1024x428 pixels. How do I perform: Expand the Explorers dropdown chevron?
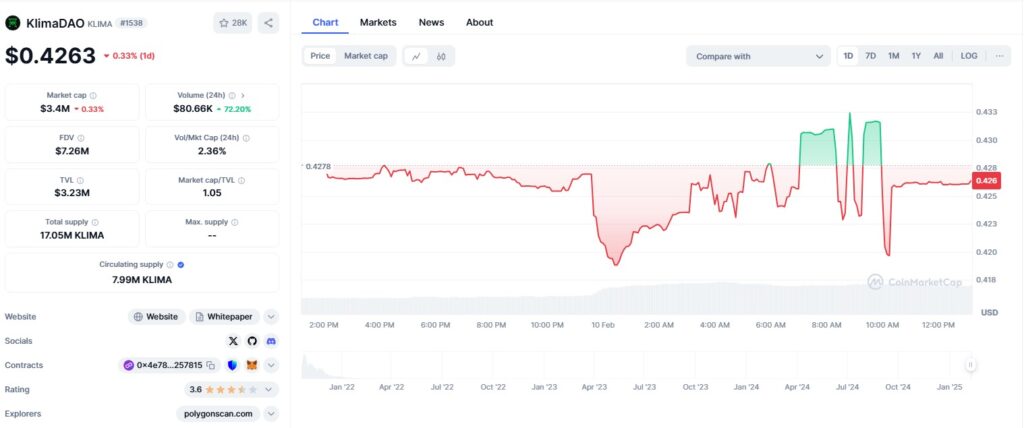pos(271,413)
